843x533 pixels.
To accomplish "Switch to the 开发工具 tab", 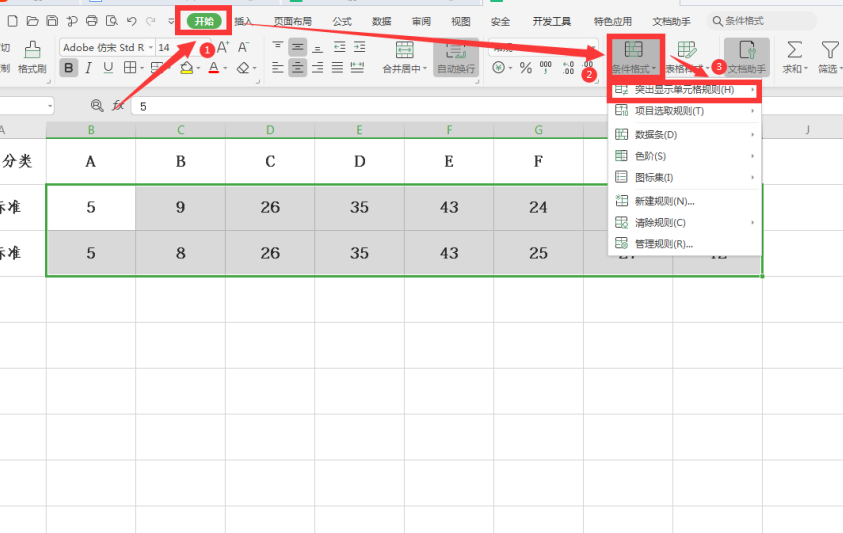I will coord(552,22).
